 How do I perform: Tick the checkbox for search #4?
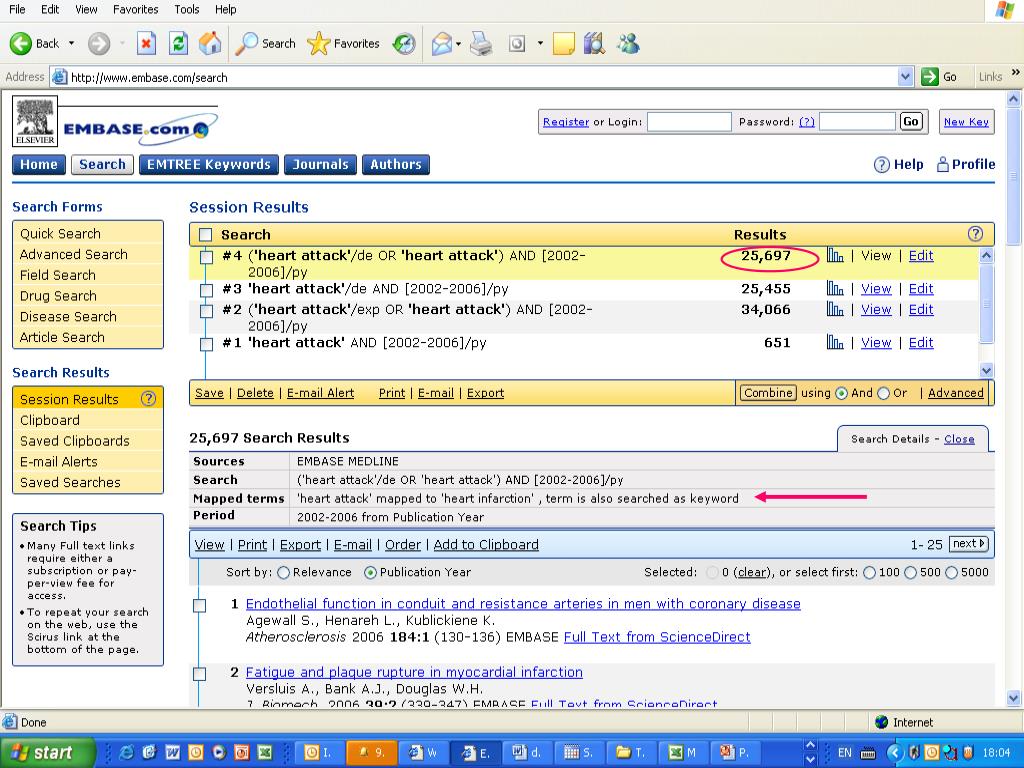click(x=206, y=257)
